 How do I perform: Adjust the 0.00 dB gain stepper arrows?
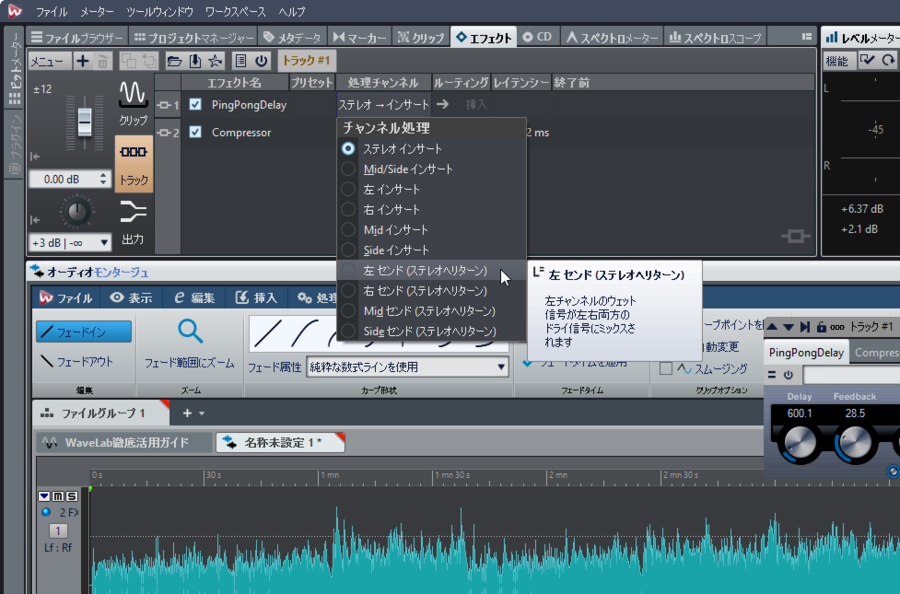(103, 178)
